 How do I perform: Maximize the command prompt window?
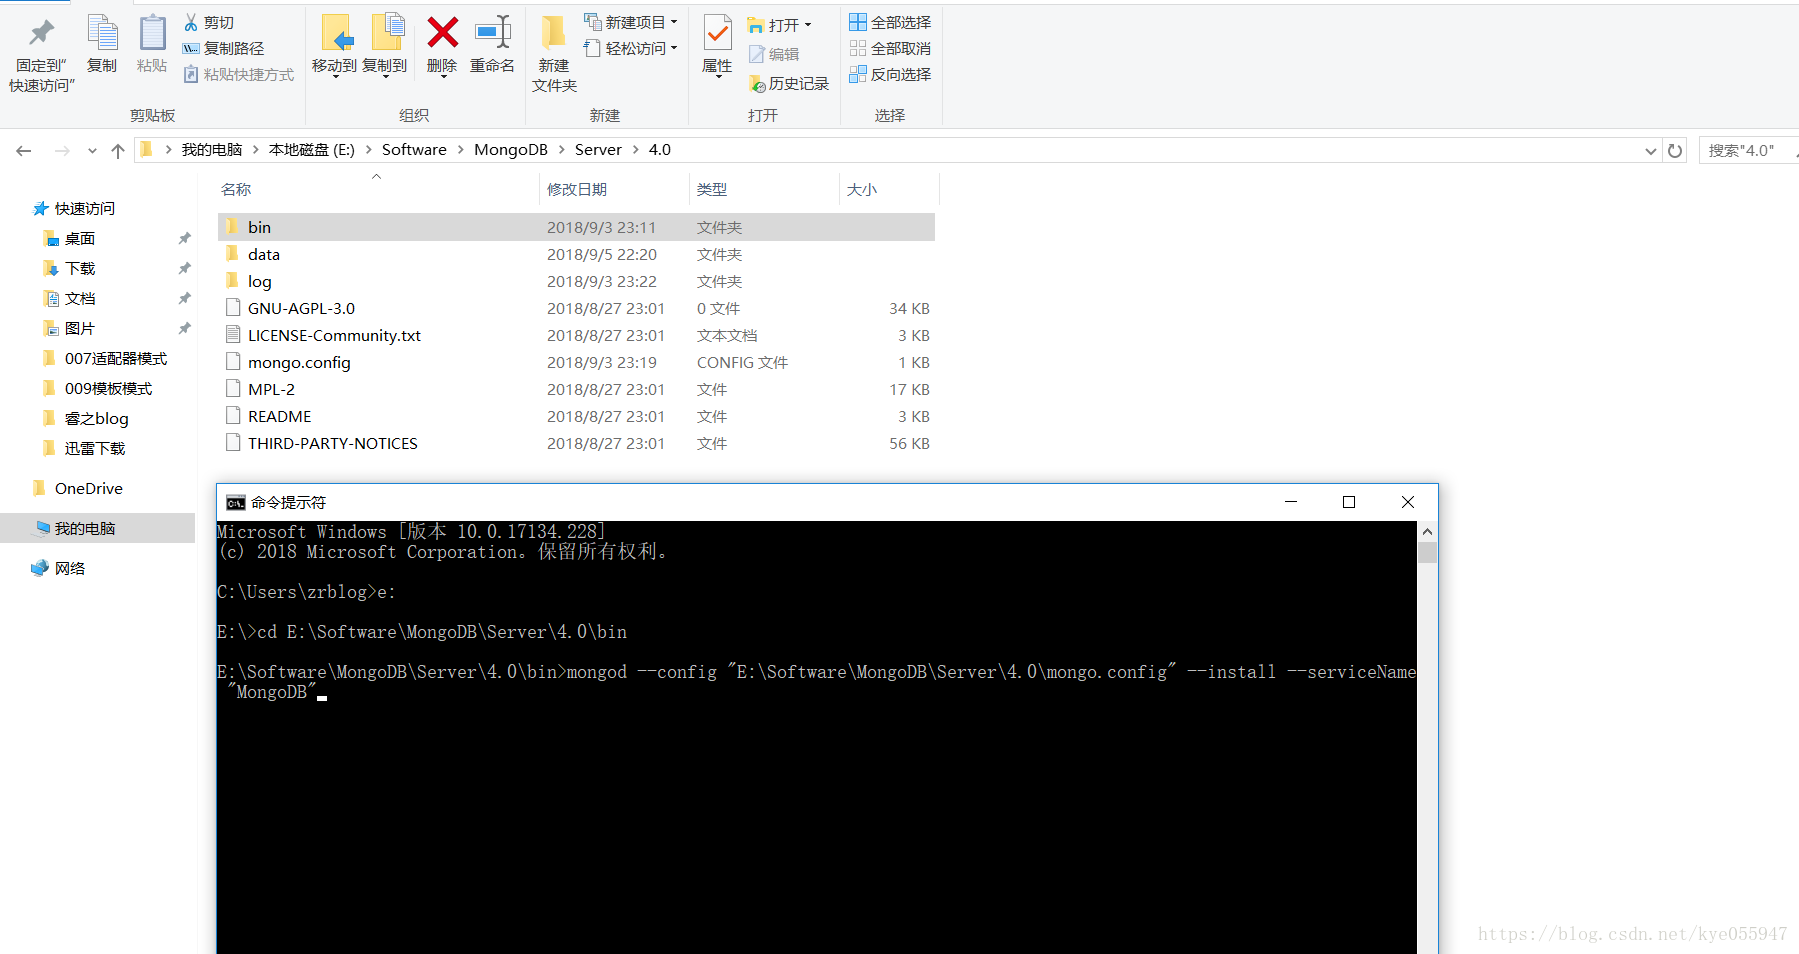tap(1349, 502)
